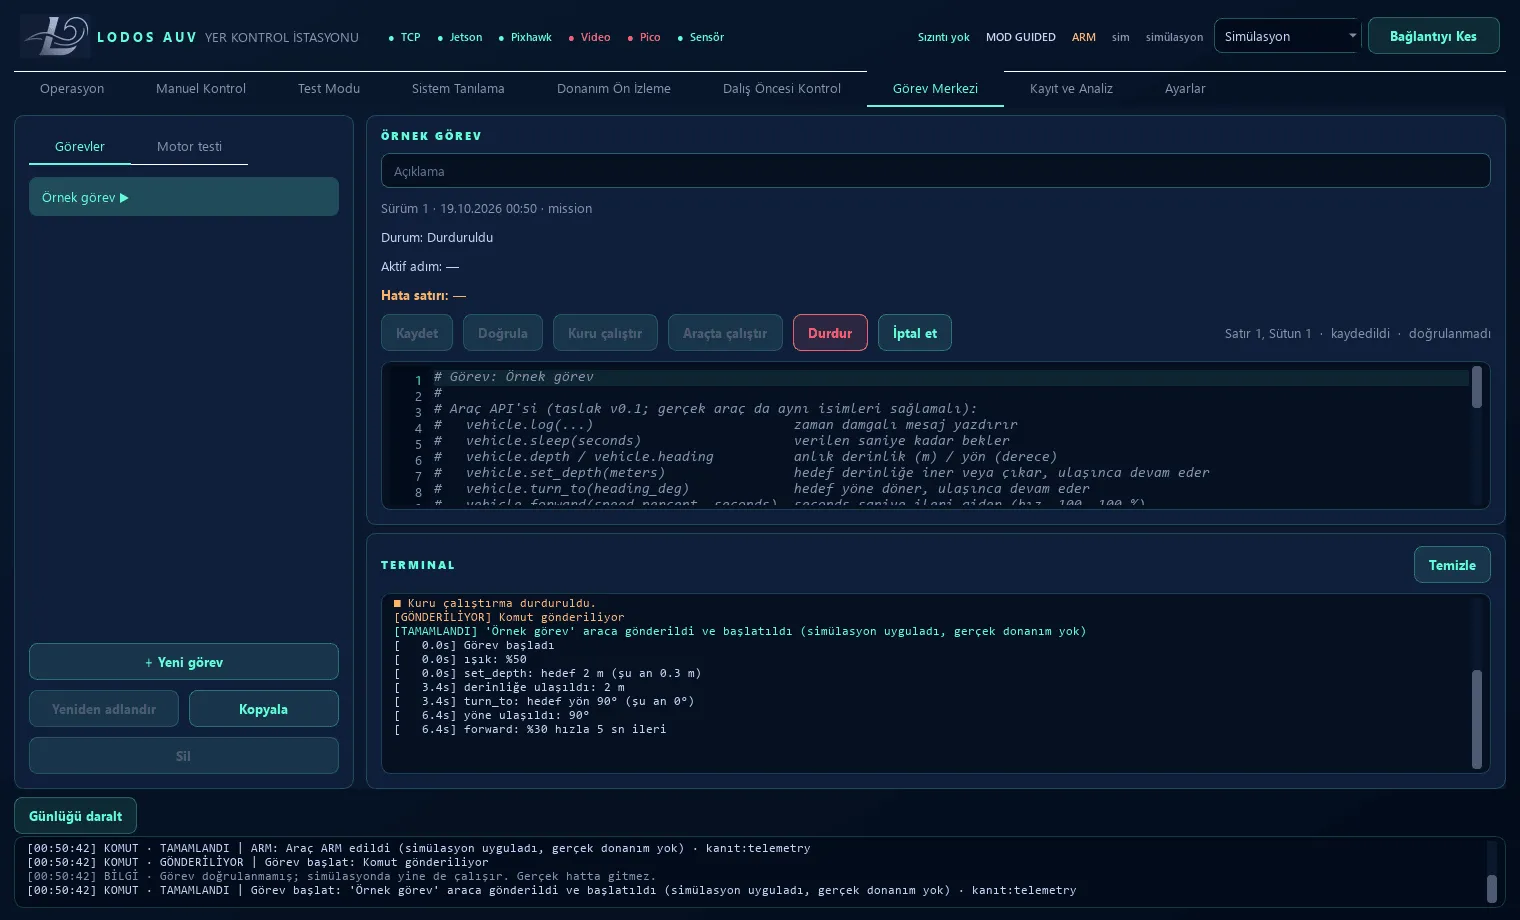
Task: Open Kayıt ve Analiz tab
Action: [x=1071, y=88]
